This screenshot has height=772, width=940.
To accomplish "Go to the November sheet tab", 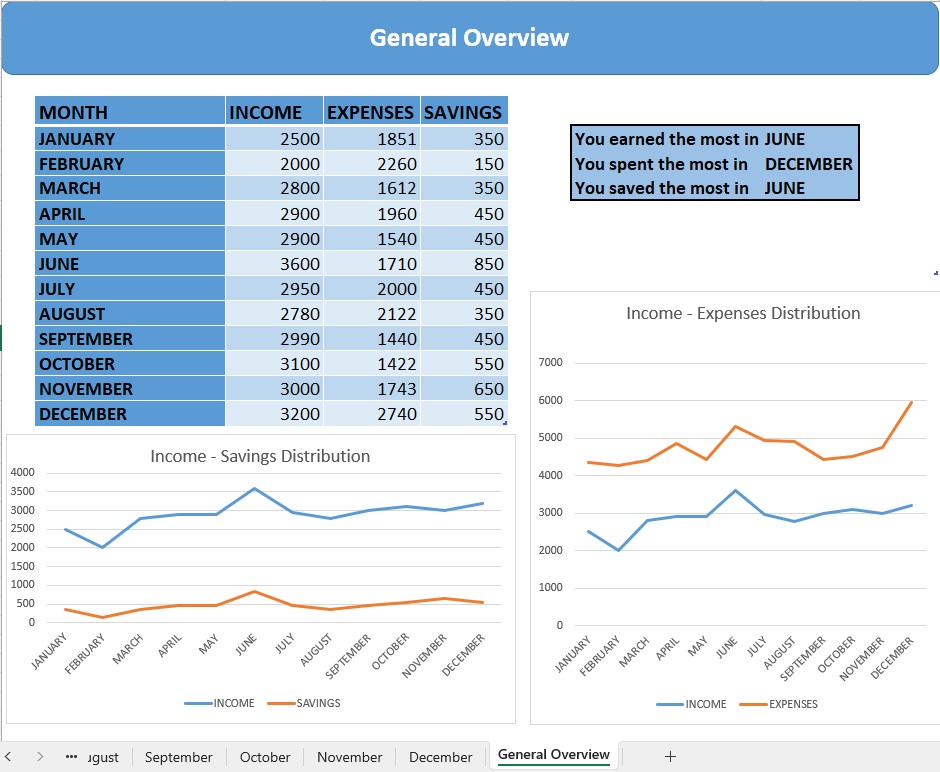I will point(349,757).
